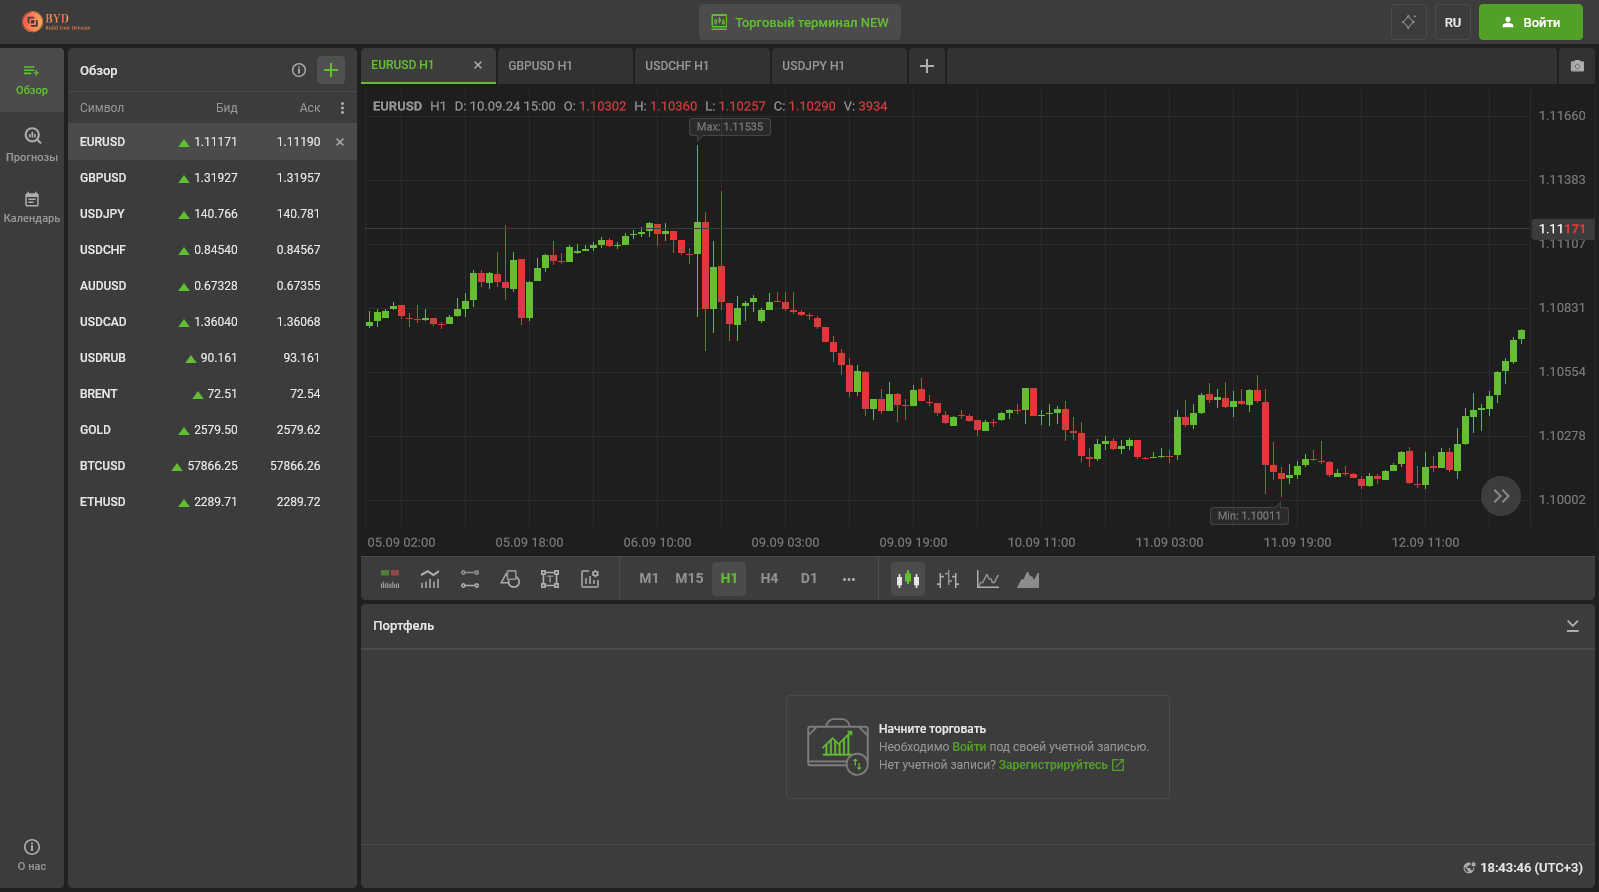
Task: Click the Max: 1.11535 chart label
Action: pyautogui.click(x=730, y=127)
